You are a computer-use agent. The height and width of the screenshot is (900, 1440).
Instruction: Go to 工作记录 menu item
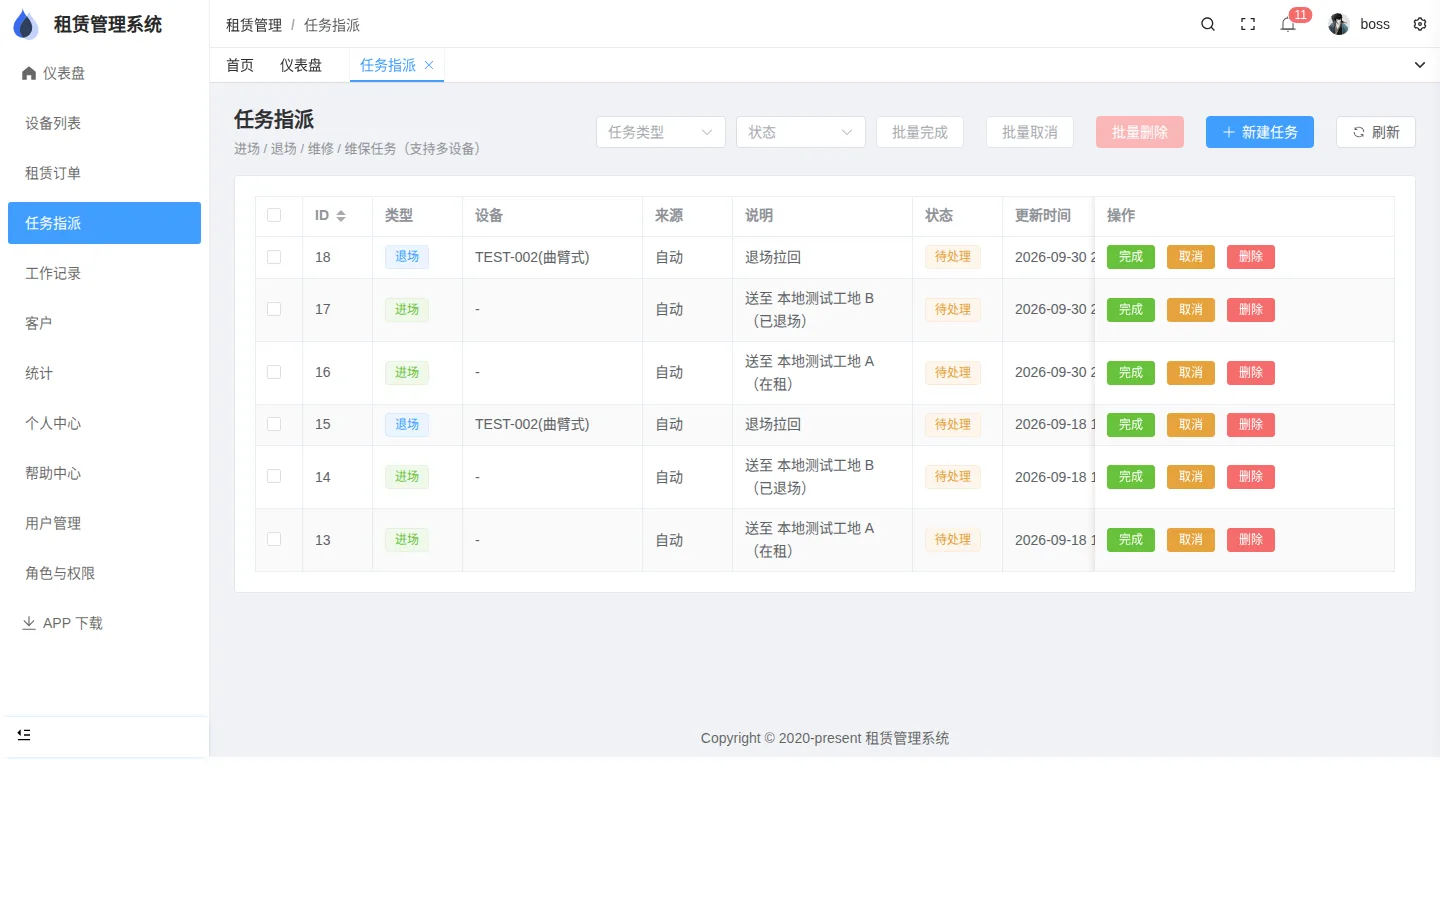coord(104,273)
